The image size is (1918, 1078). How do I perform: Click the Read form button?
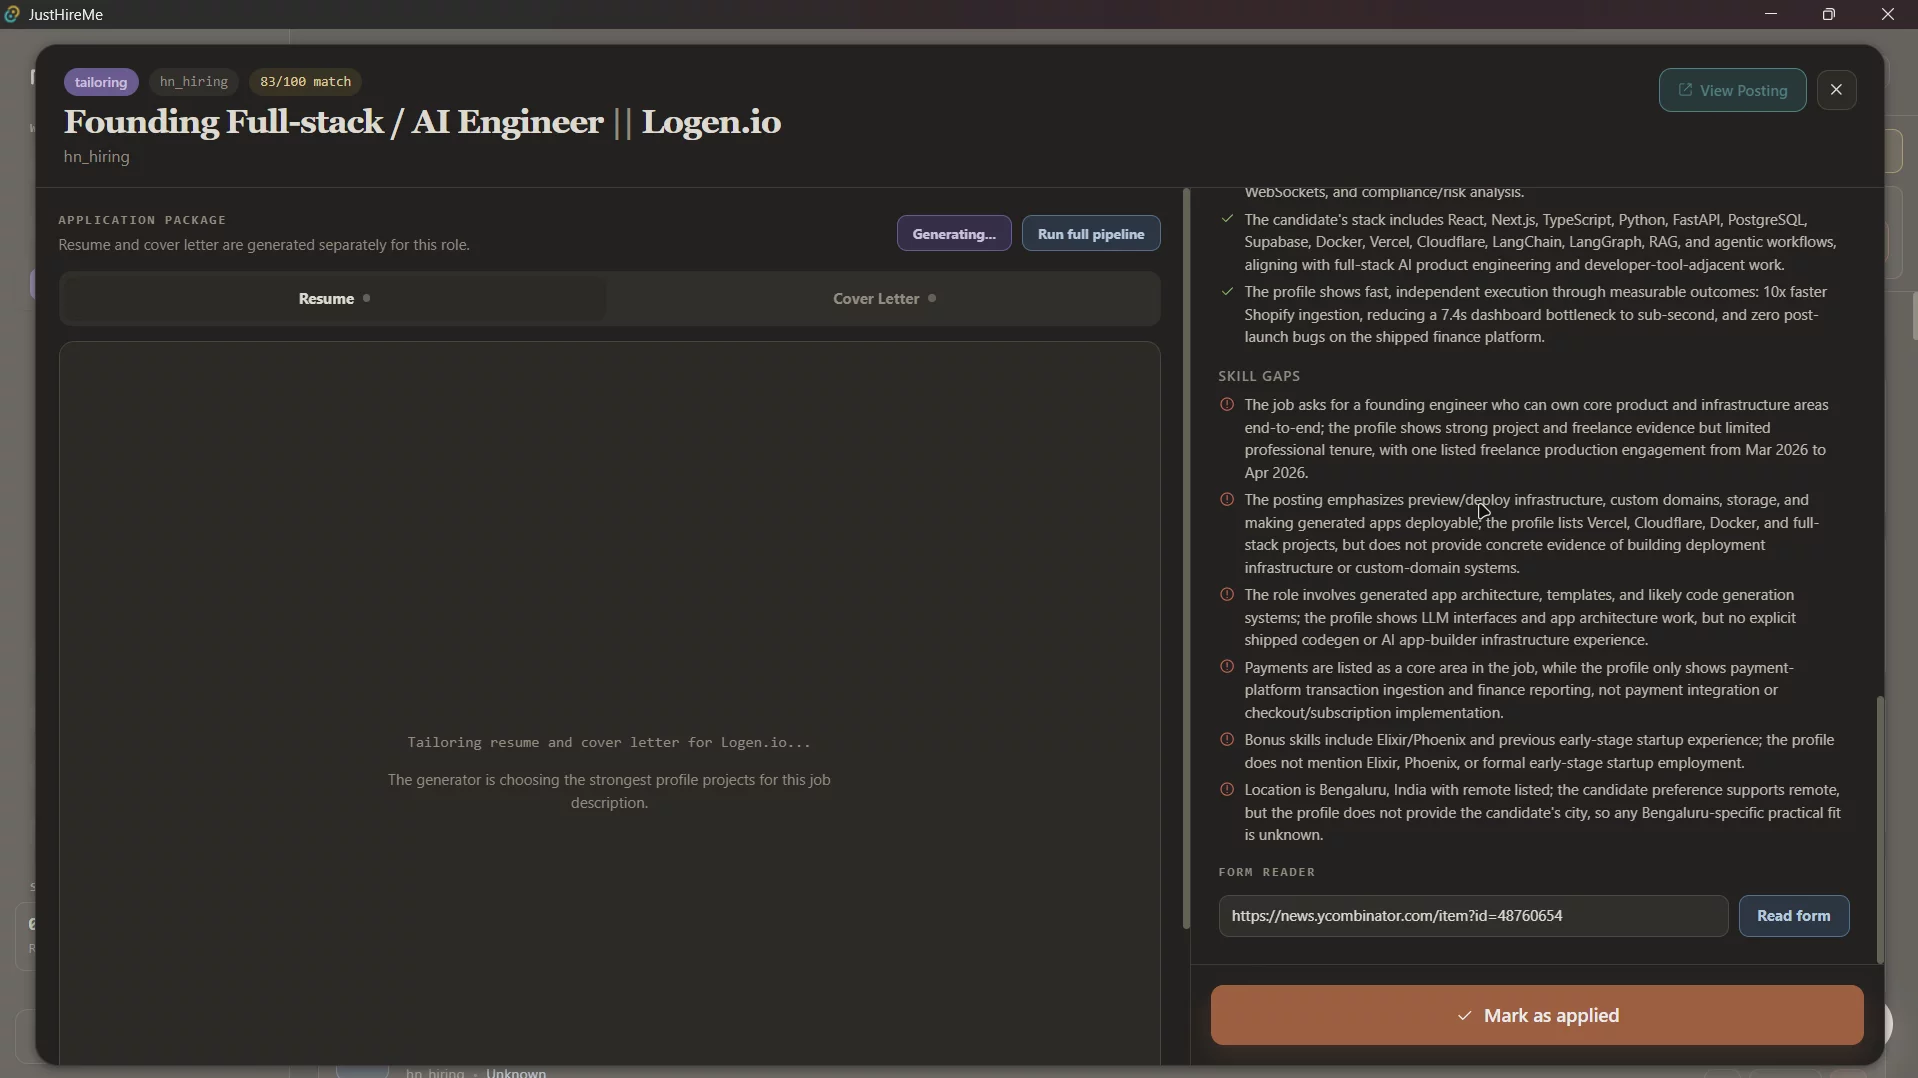(1793, 916)
